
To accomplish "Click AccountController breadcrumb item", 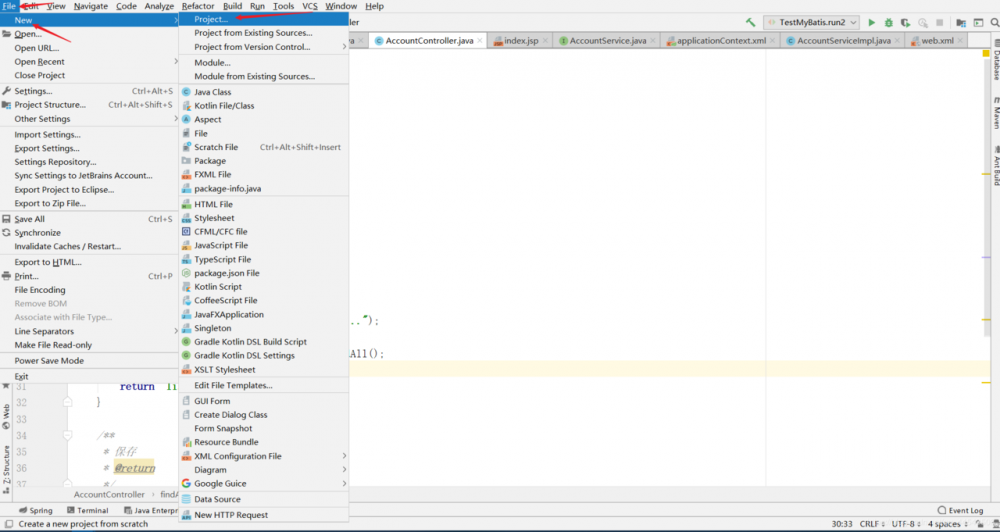I will (109, 494).
